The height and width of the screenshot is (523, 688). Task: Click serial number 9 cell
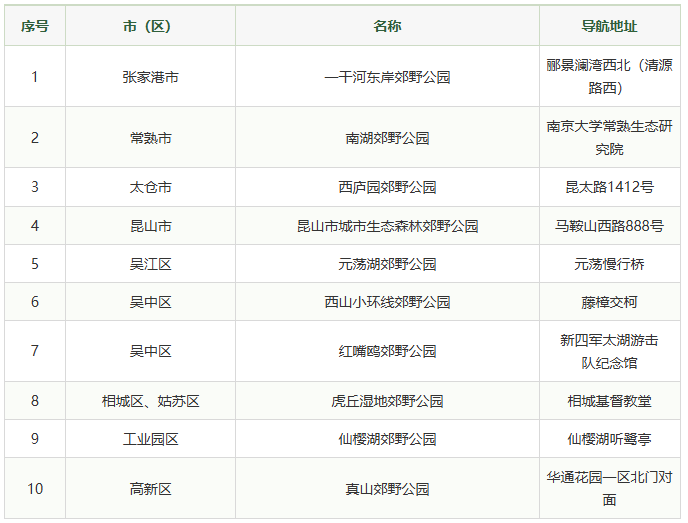point(35,439)
